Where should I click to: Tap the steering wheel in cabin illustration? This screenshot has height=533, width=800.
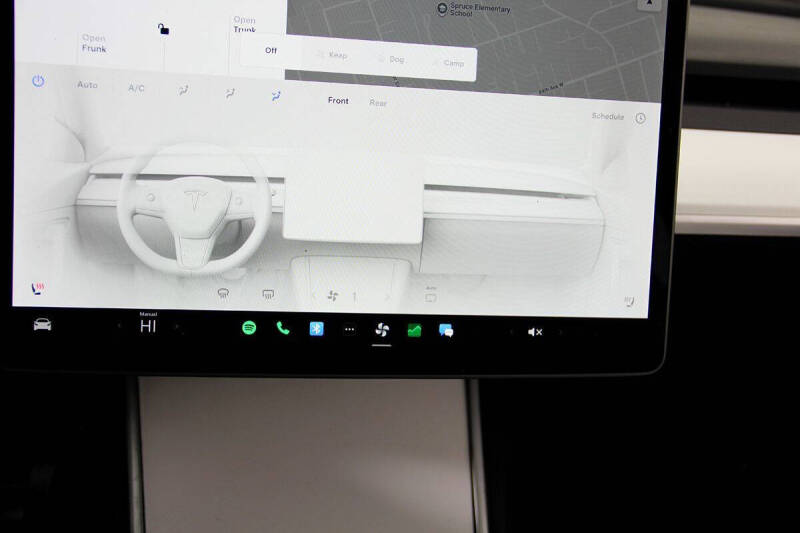[x=194, y=210]
